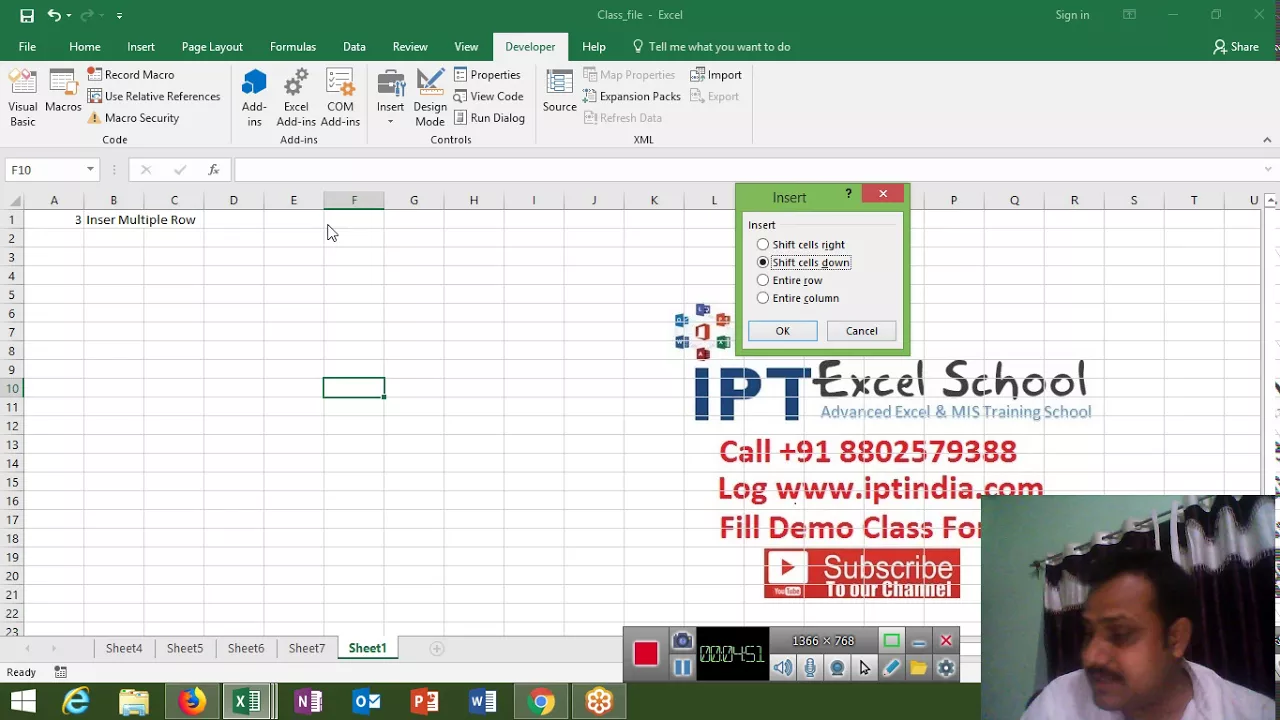
Task: Open the Add-ins store button
Action: click(254, 98)
